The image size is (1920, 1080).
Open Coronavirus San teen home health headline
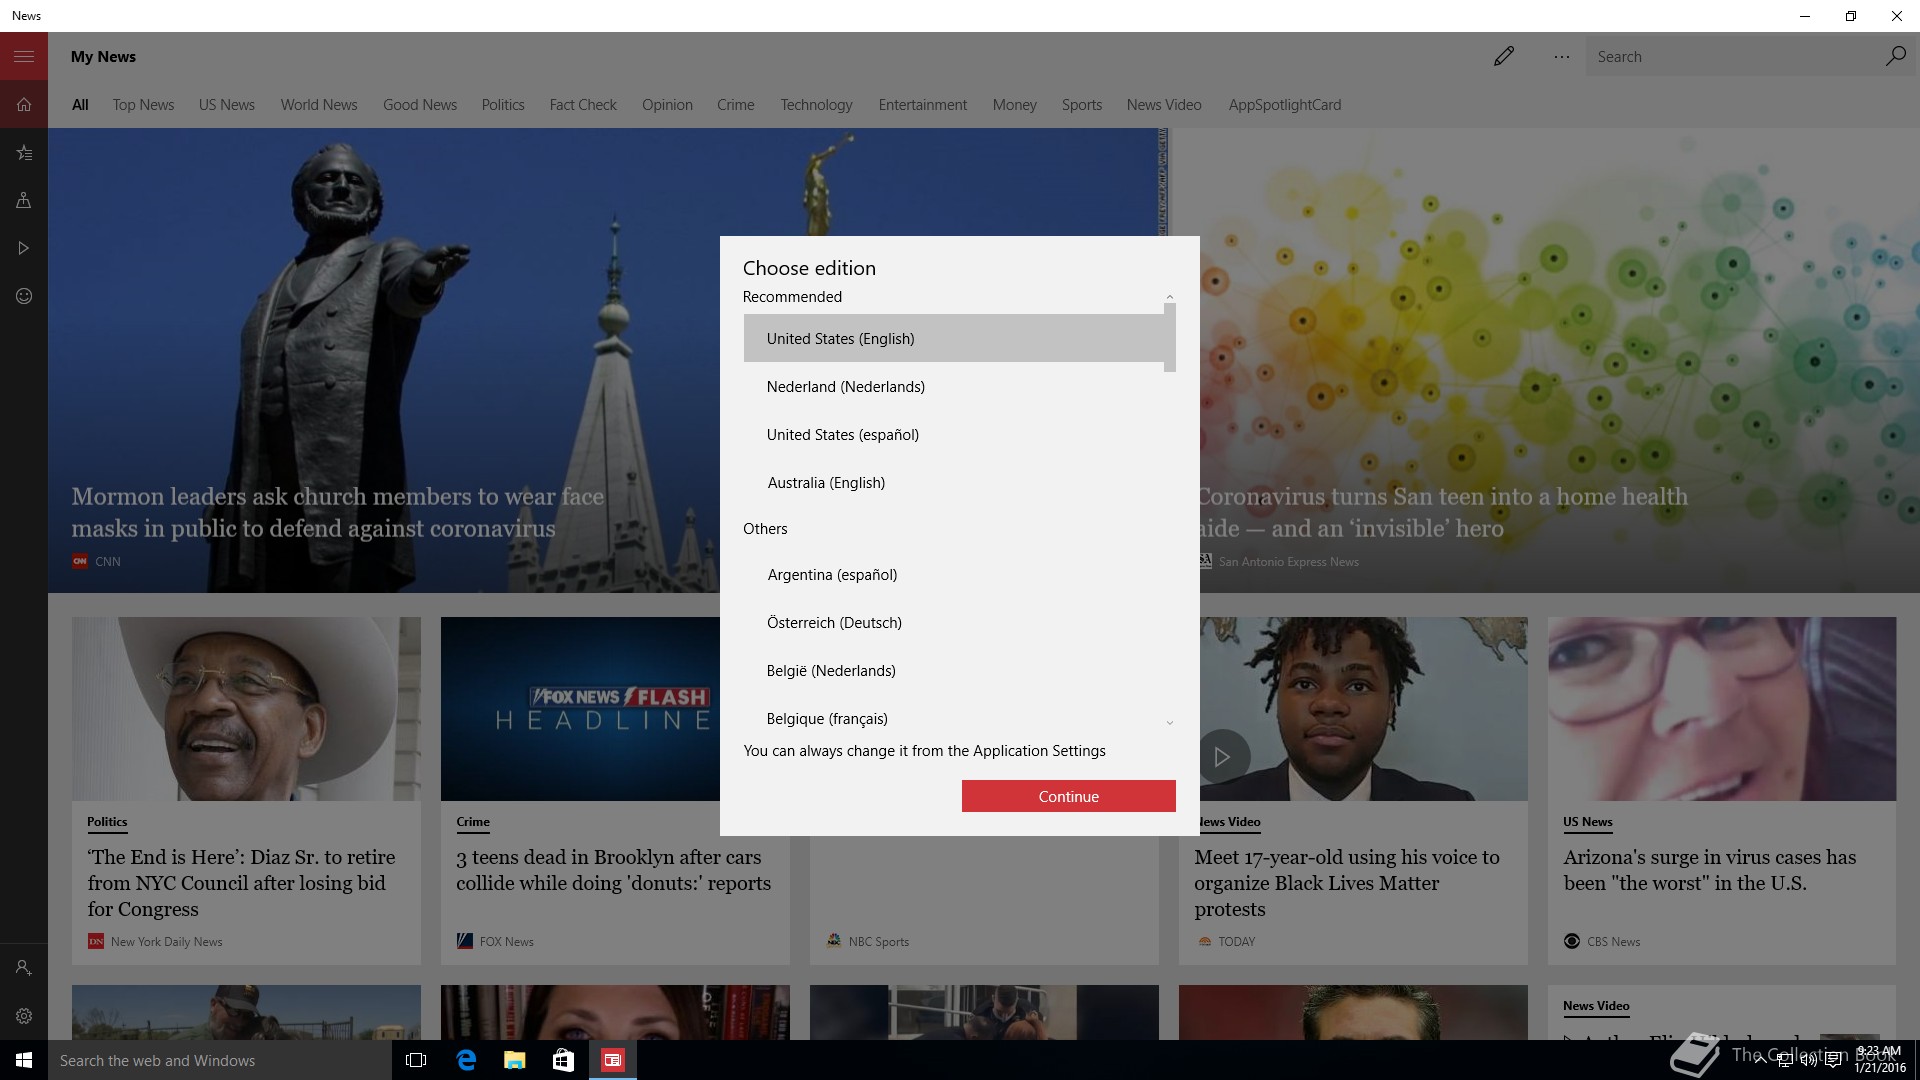[x=1442, y=512]
